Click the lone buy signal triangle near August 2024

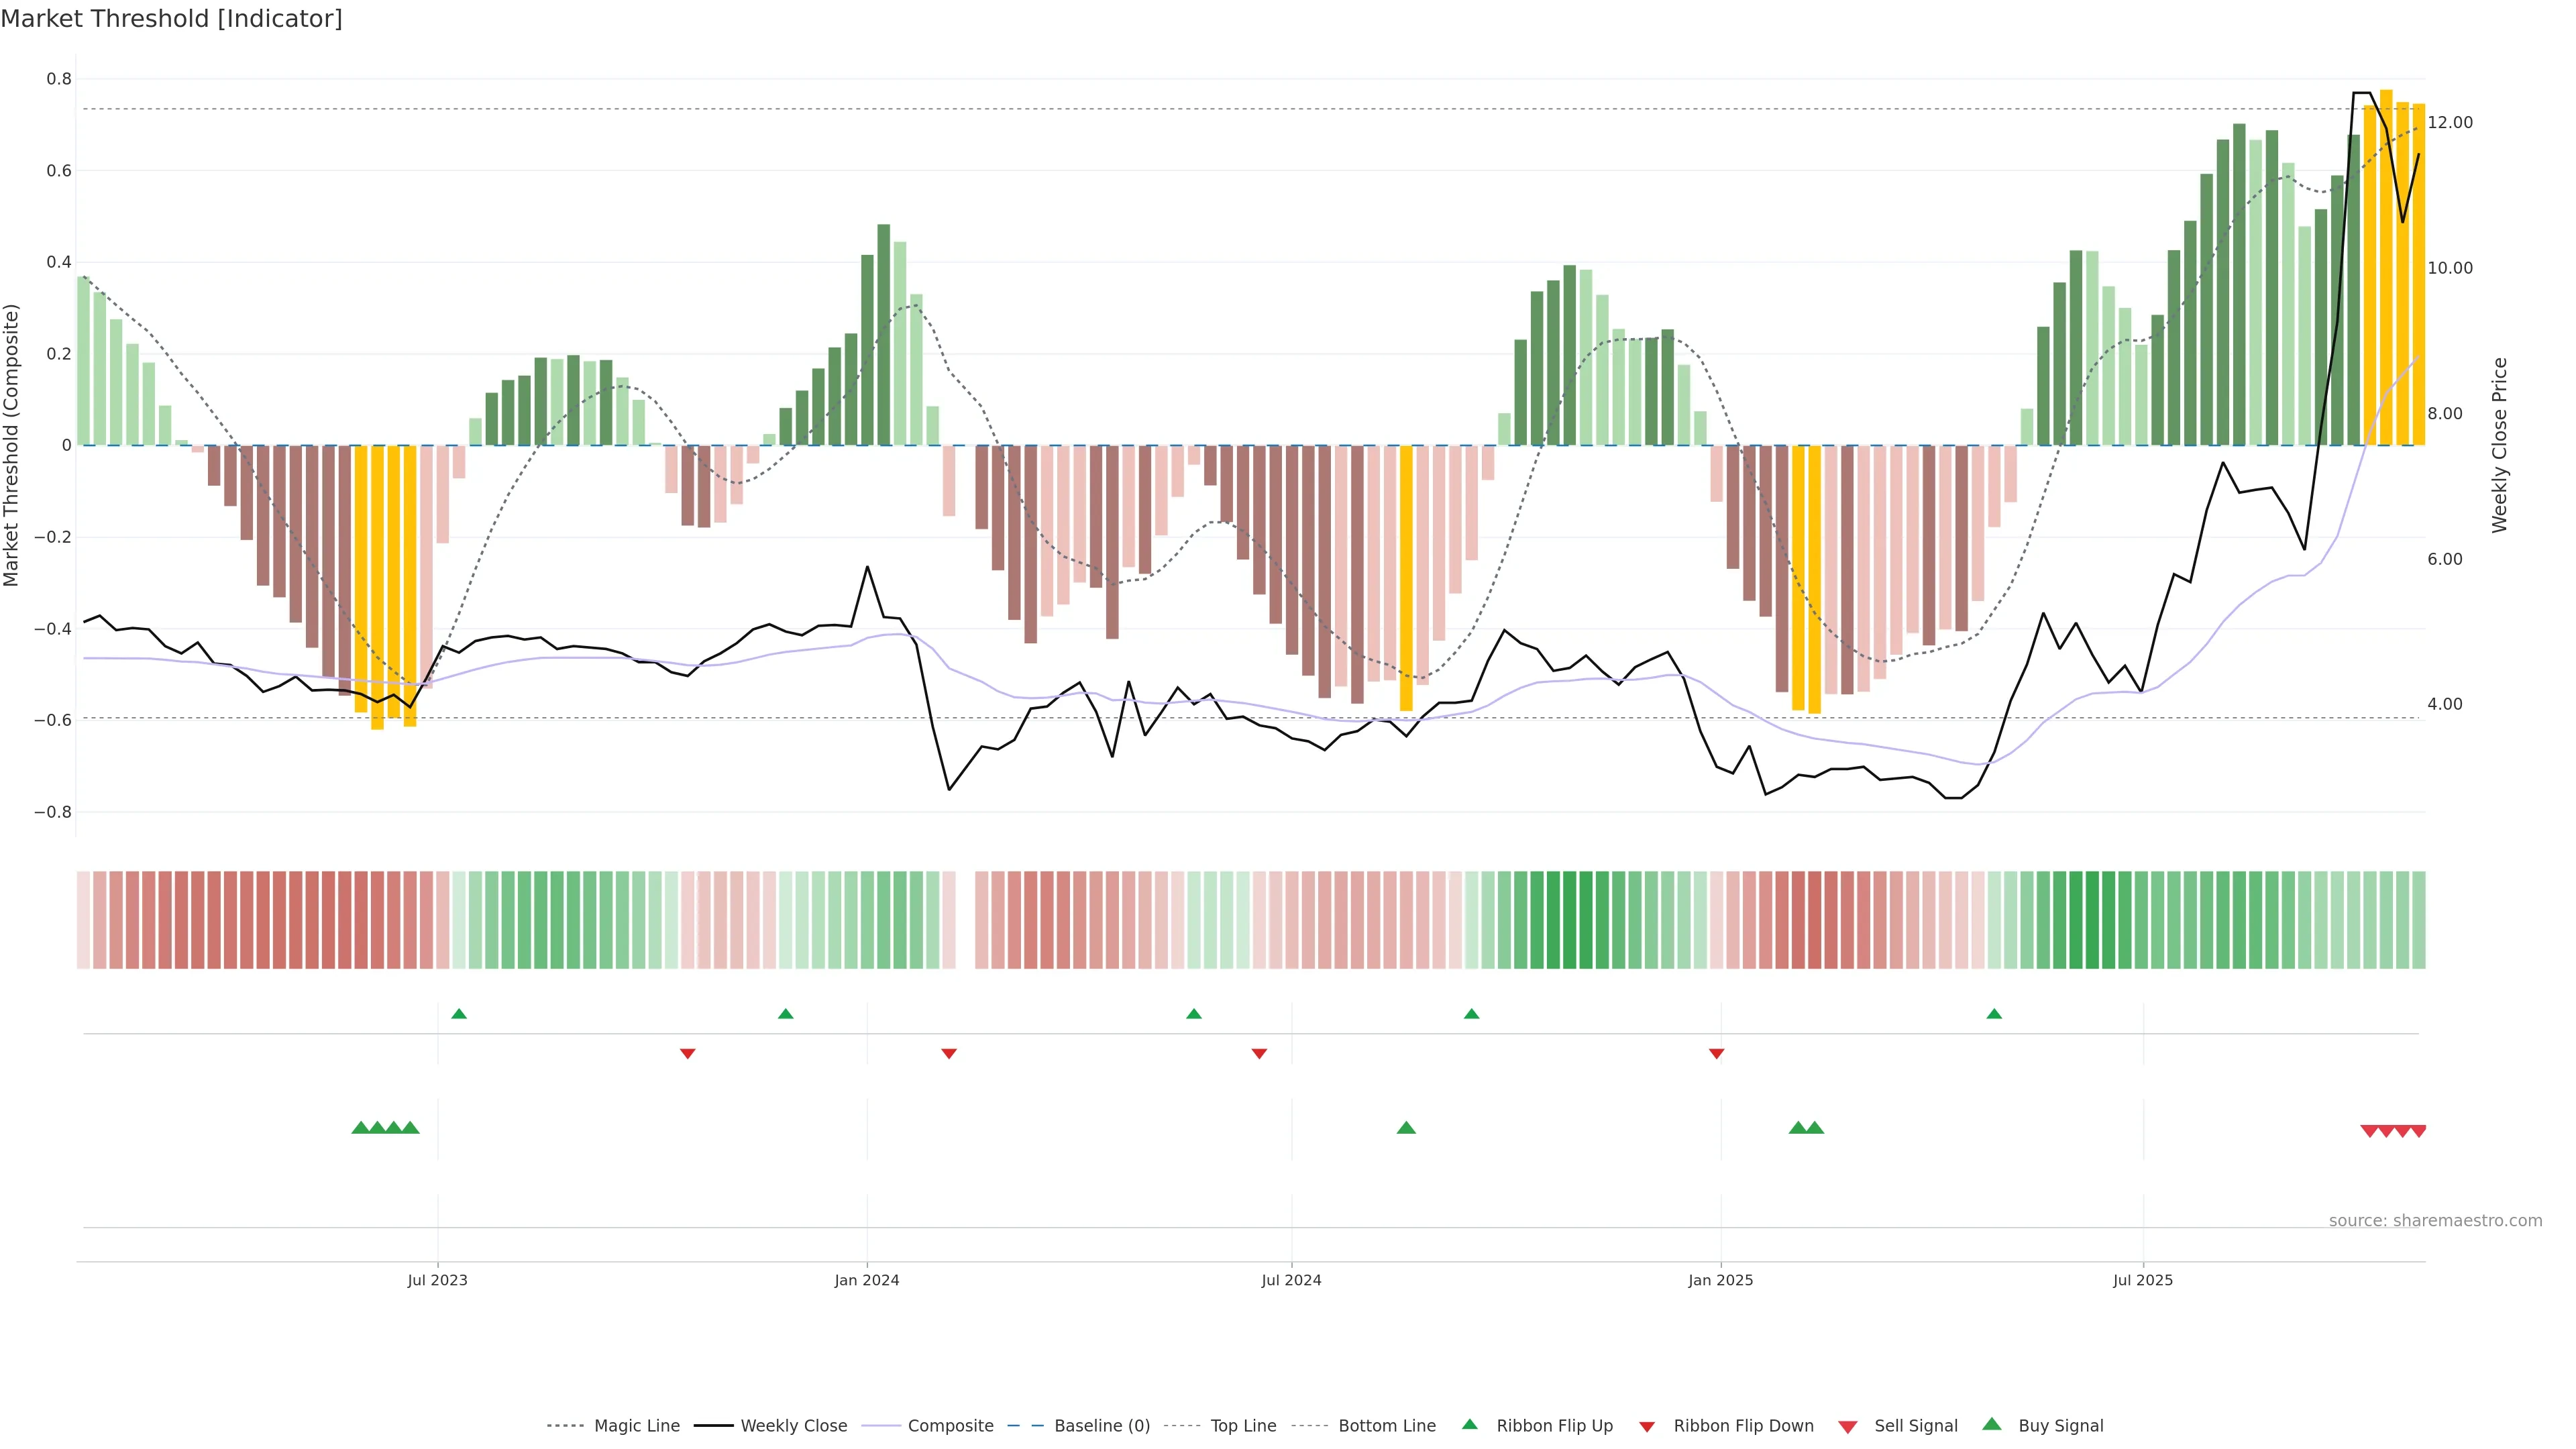click(x=1406, y=1128)
